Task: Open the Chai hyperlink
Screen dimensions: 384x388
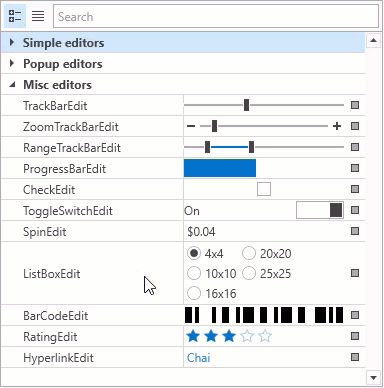Action: tap(199, 358)
